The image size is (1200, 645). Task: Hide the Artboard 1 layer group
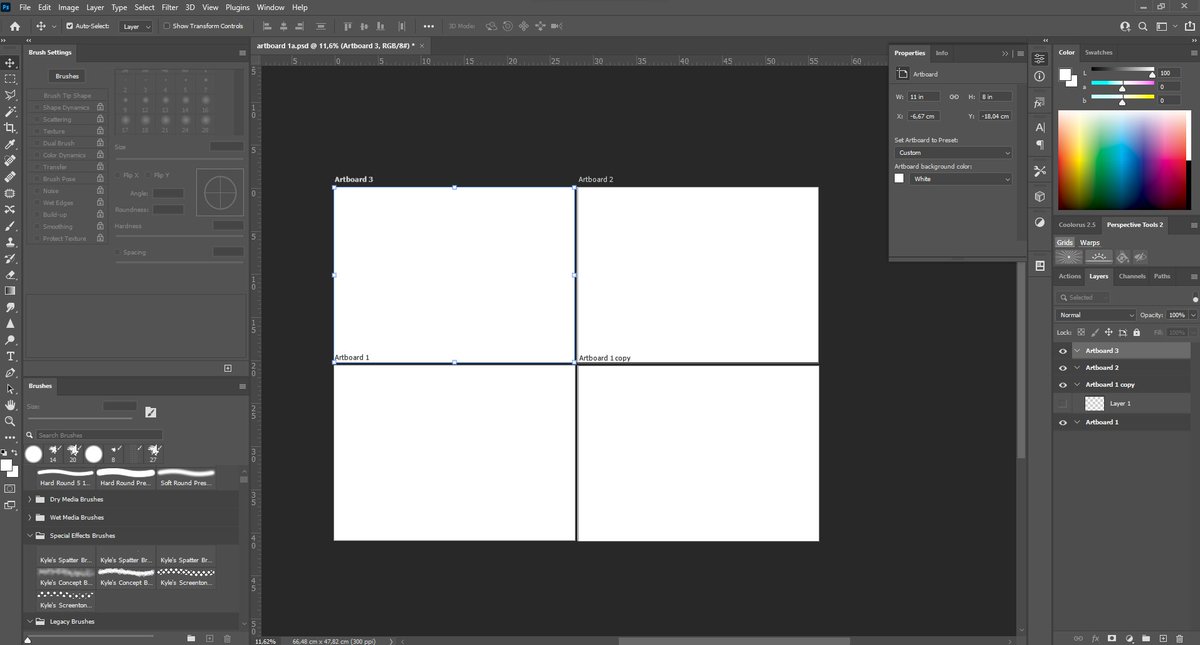1063,423
